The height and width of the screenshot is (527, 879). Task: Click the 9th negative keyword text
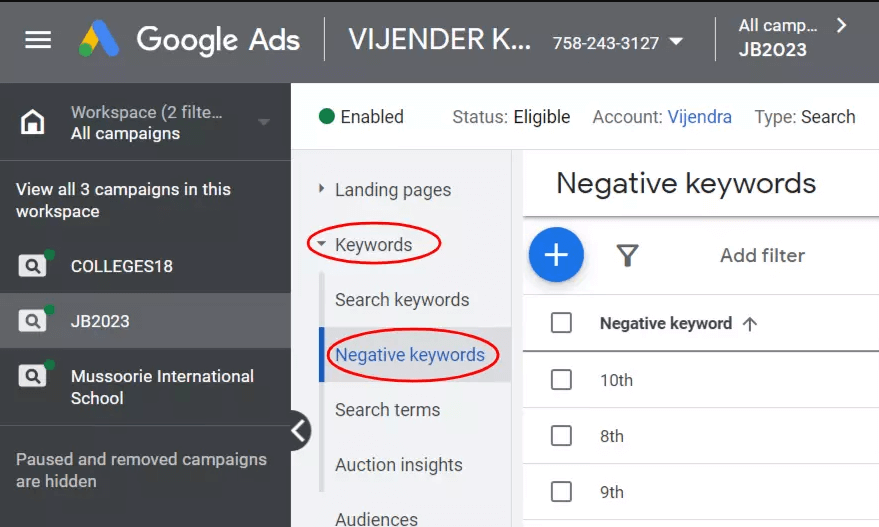tap(612, 492)
